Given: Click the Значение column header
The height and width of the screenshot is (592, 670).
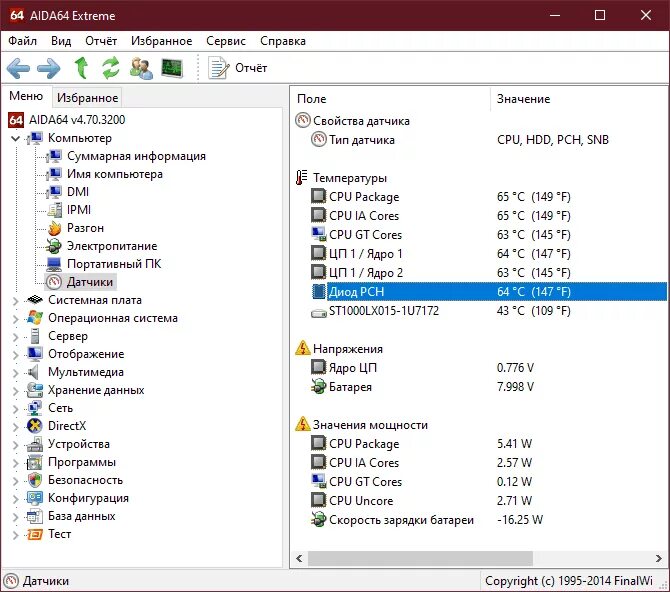Looking at the screenshot, I should point(579,99).
